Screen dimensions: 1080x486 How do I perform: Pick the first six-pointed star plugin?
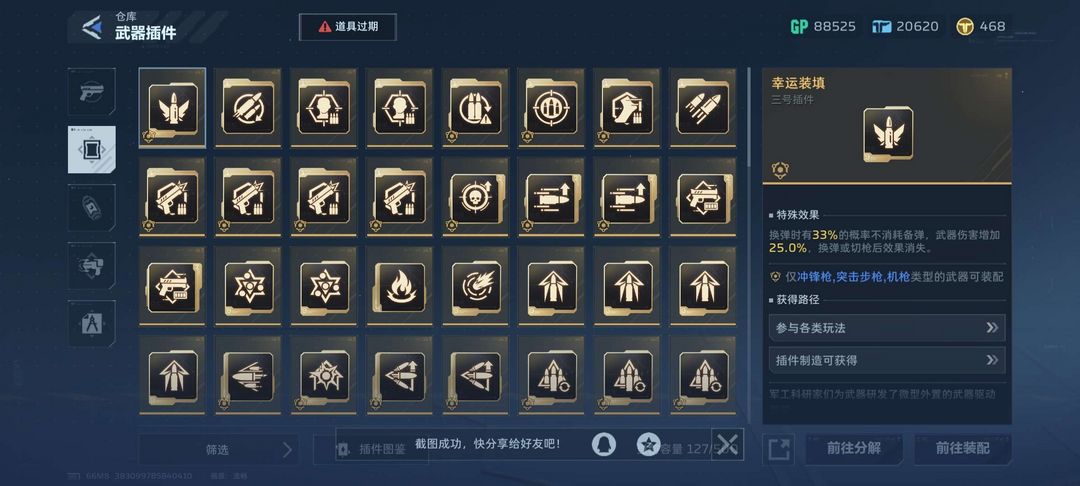(248, 285)
